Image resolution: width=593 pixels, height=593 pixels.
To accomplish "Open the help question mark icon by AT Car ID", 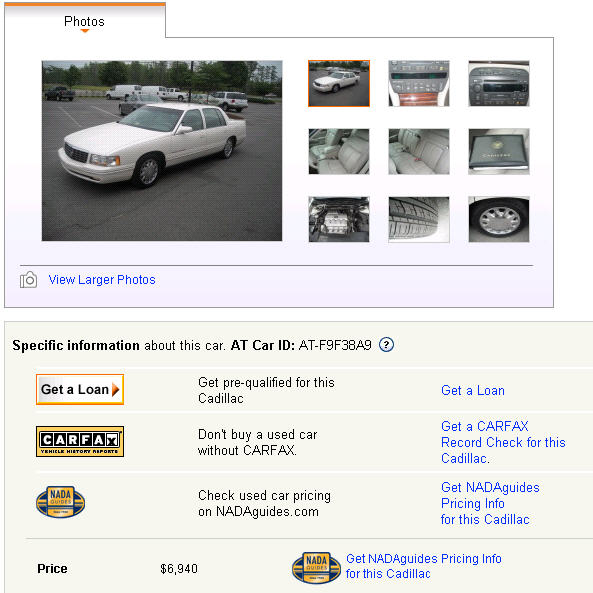I will [x=386, y=345].
